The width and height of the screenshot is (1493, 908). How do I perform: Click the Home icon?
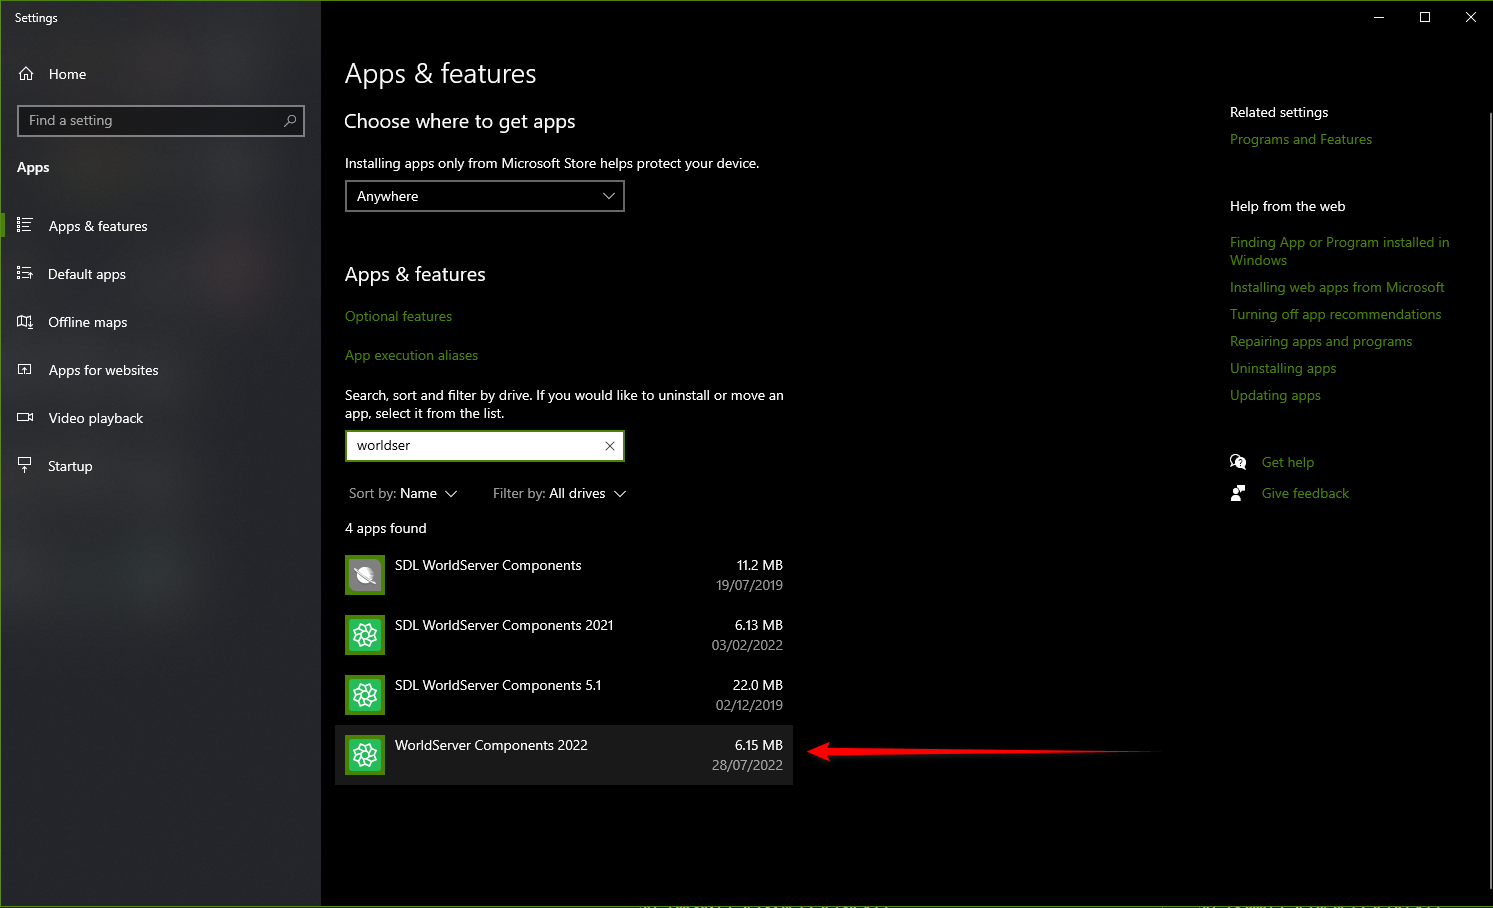(27, 73)
